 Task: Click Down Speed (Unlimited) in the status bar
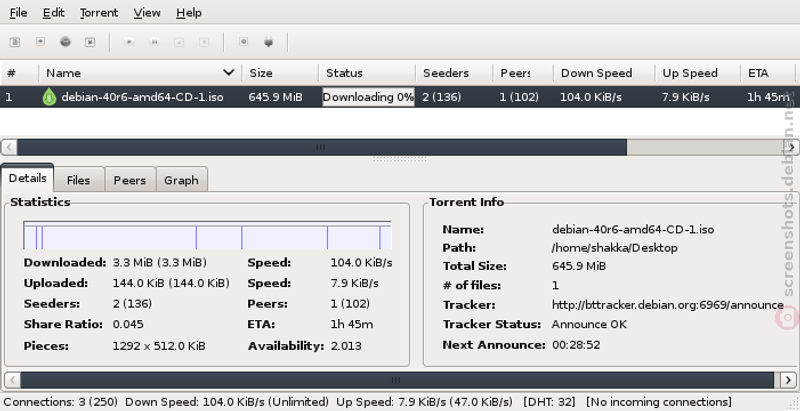click(x=227, y=402)
